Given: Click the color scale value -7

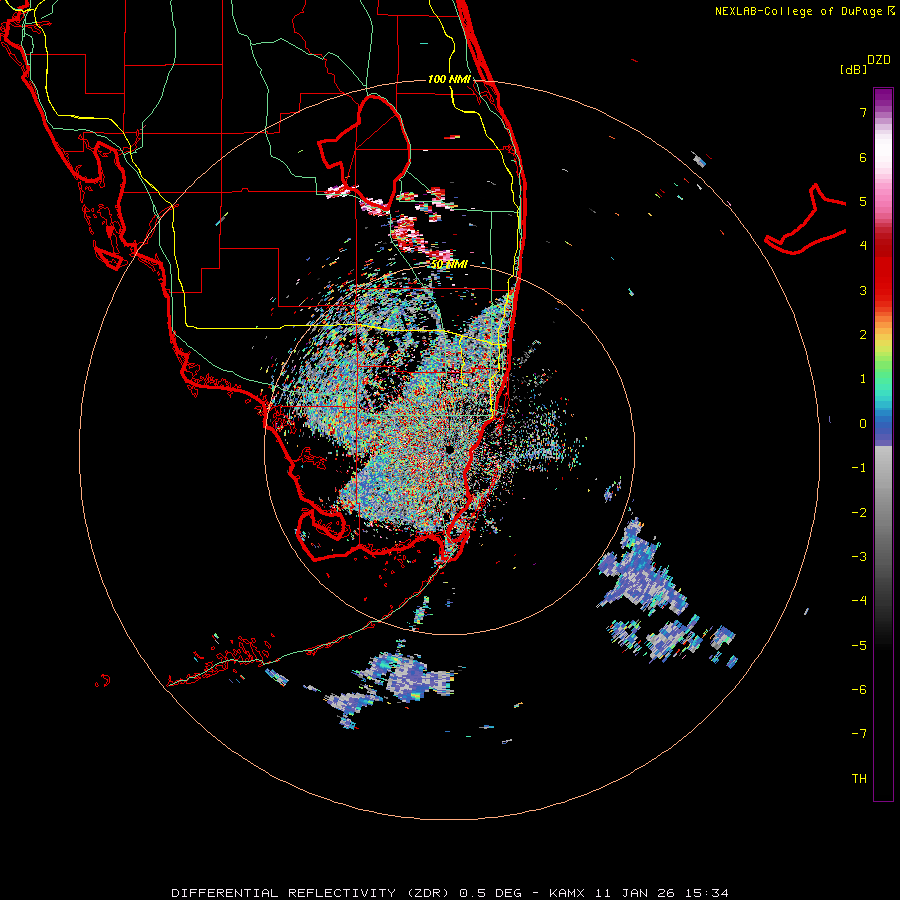Looking at the screenshot, I should (859, 734).
